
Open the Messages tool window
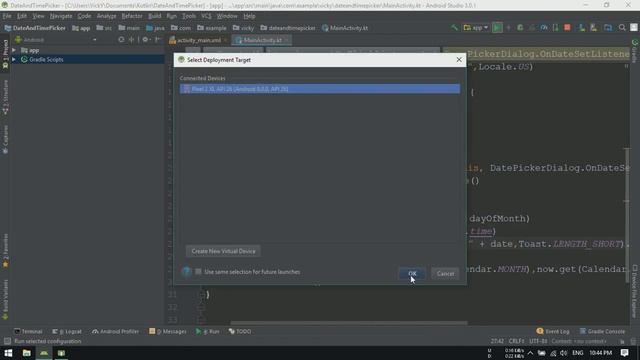(168, 331)
